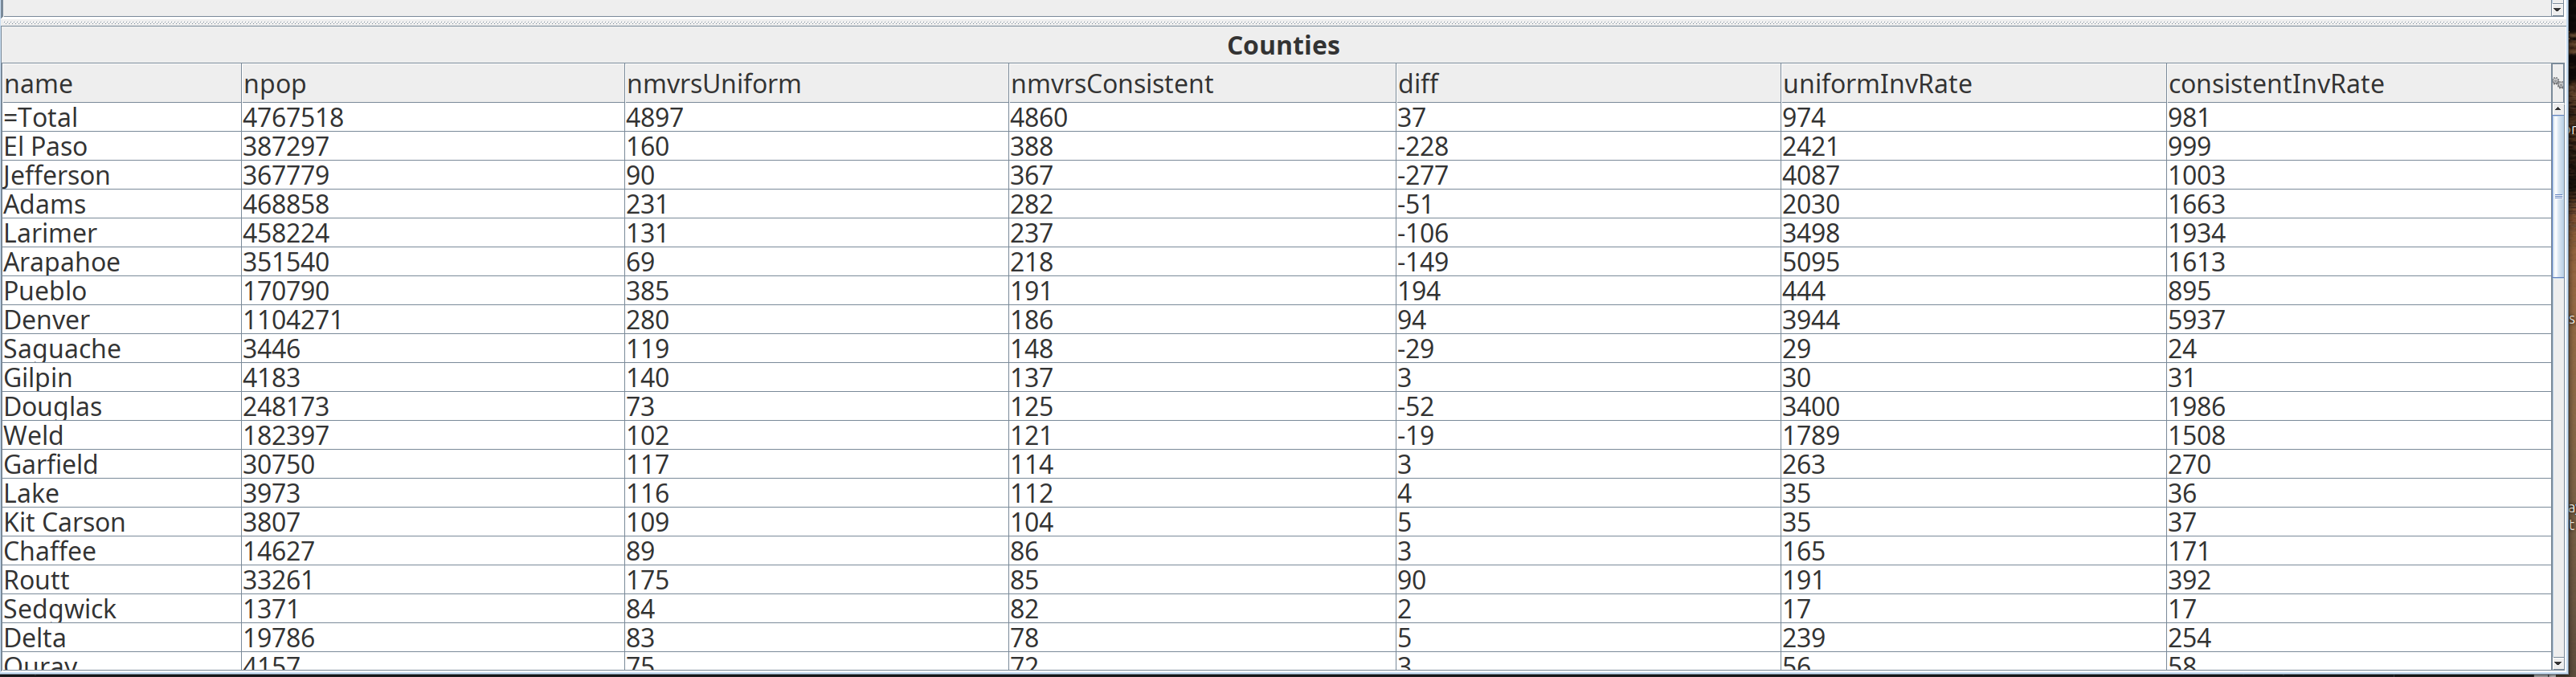Select the El Paso county name
This screenshot has height=677, width=2576.
click(x=121, y=147)
